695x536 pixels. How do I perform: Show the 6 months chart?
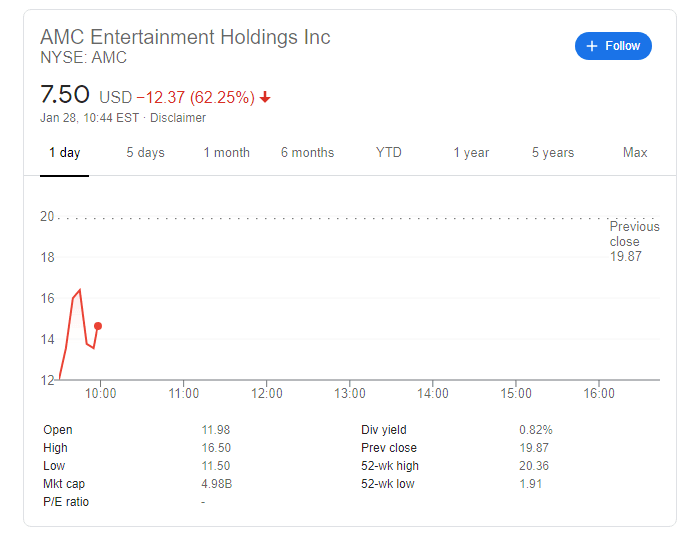click(x=307, y=153)
